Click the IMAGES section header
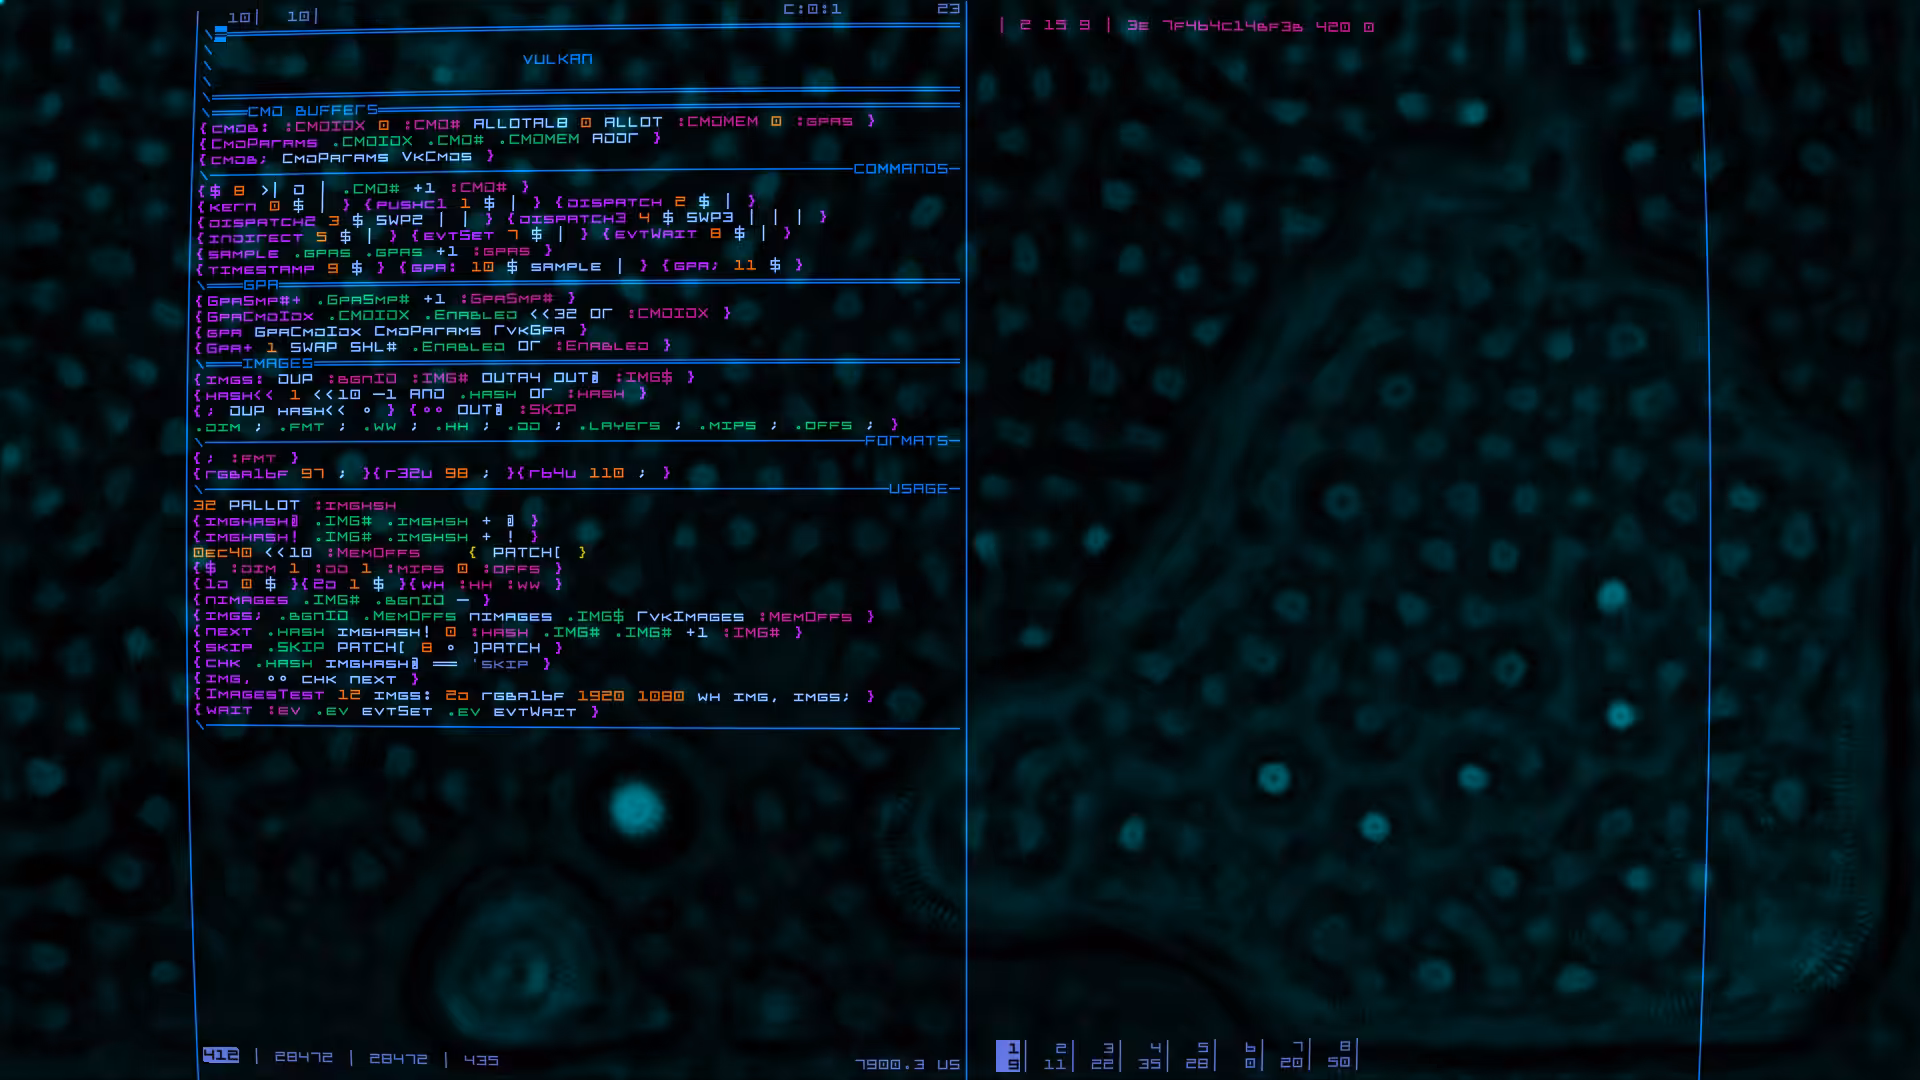Image resolution: width=1920 pixels, height=1080 pixels. pyautogui.click(x=278, y=363)
